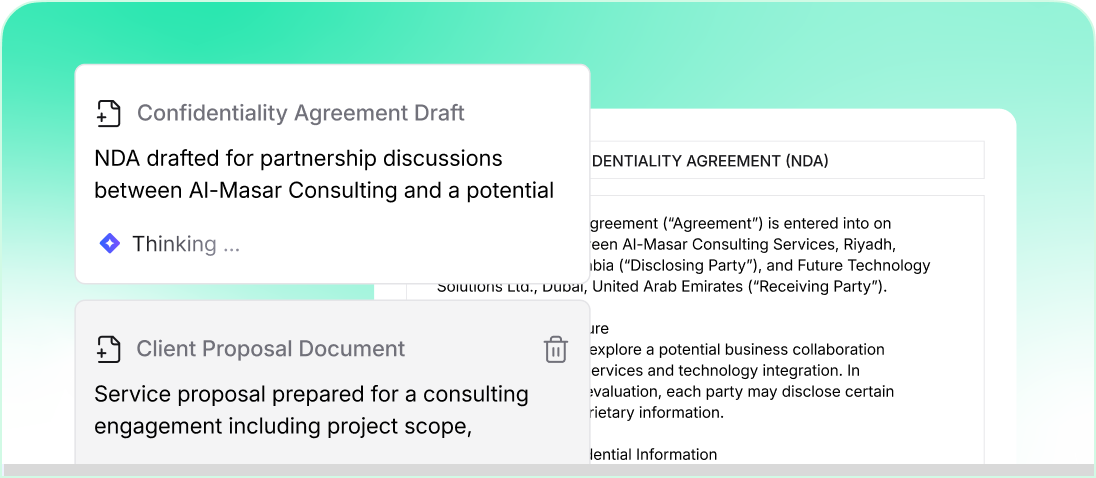This screenshot has width=1096, height=478.
Task: Click the "rietary information." line in the preview
Action: (x=656, y=412)
